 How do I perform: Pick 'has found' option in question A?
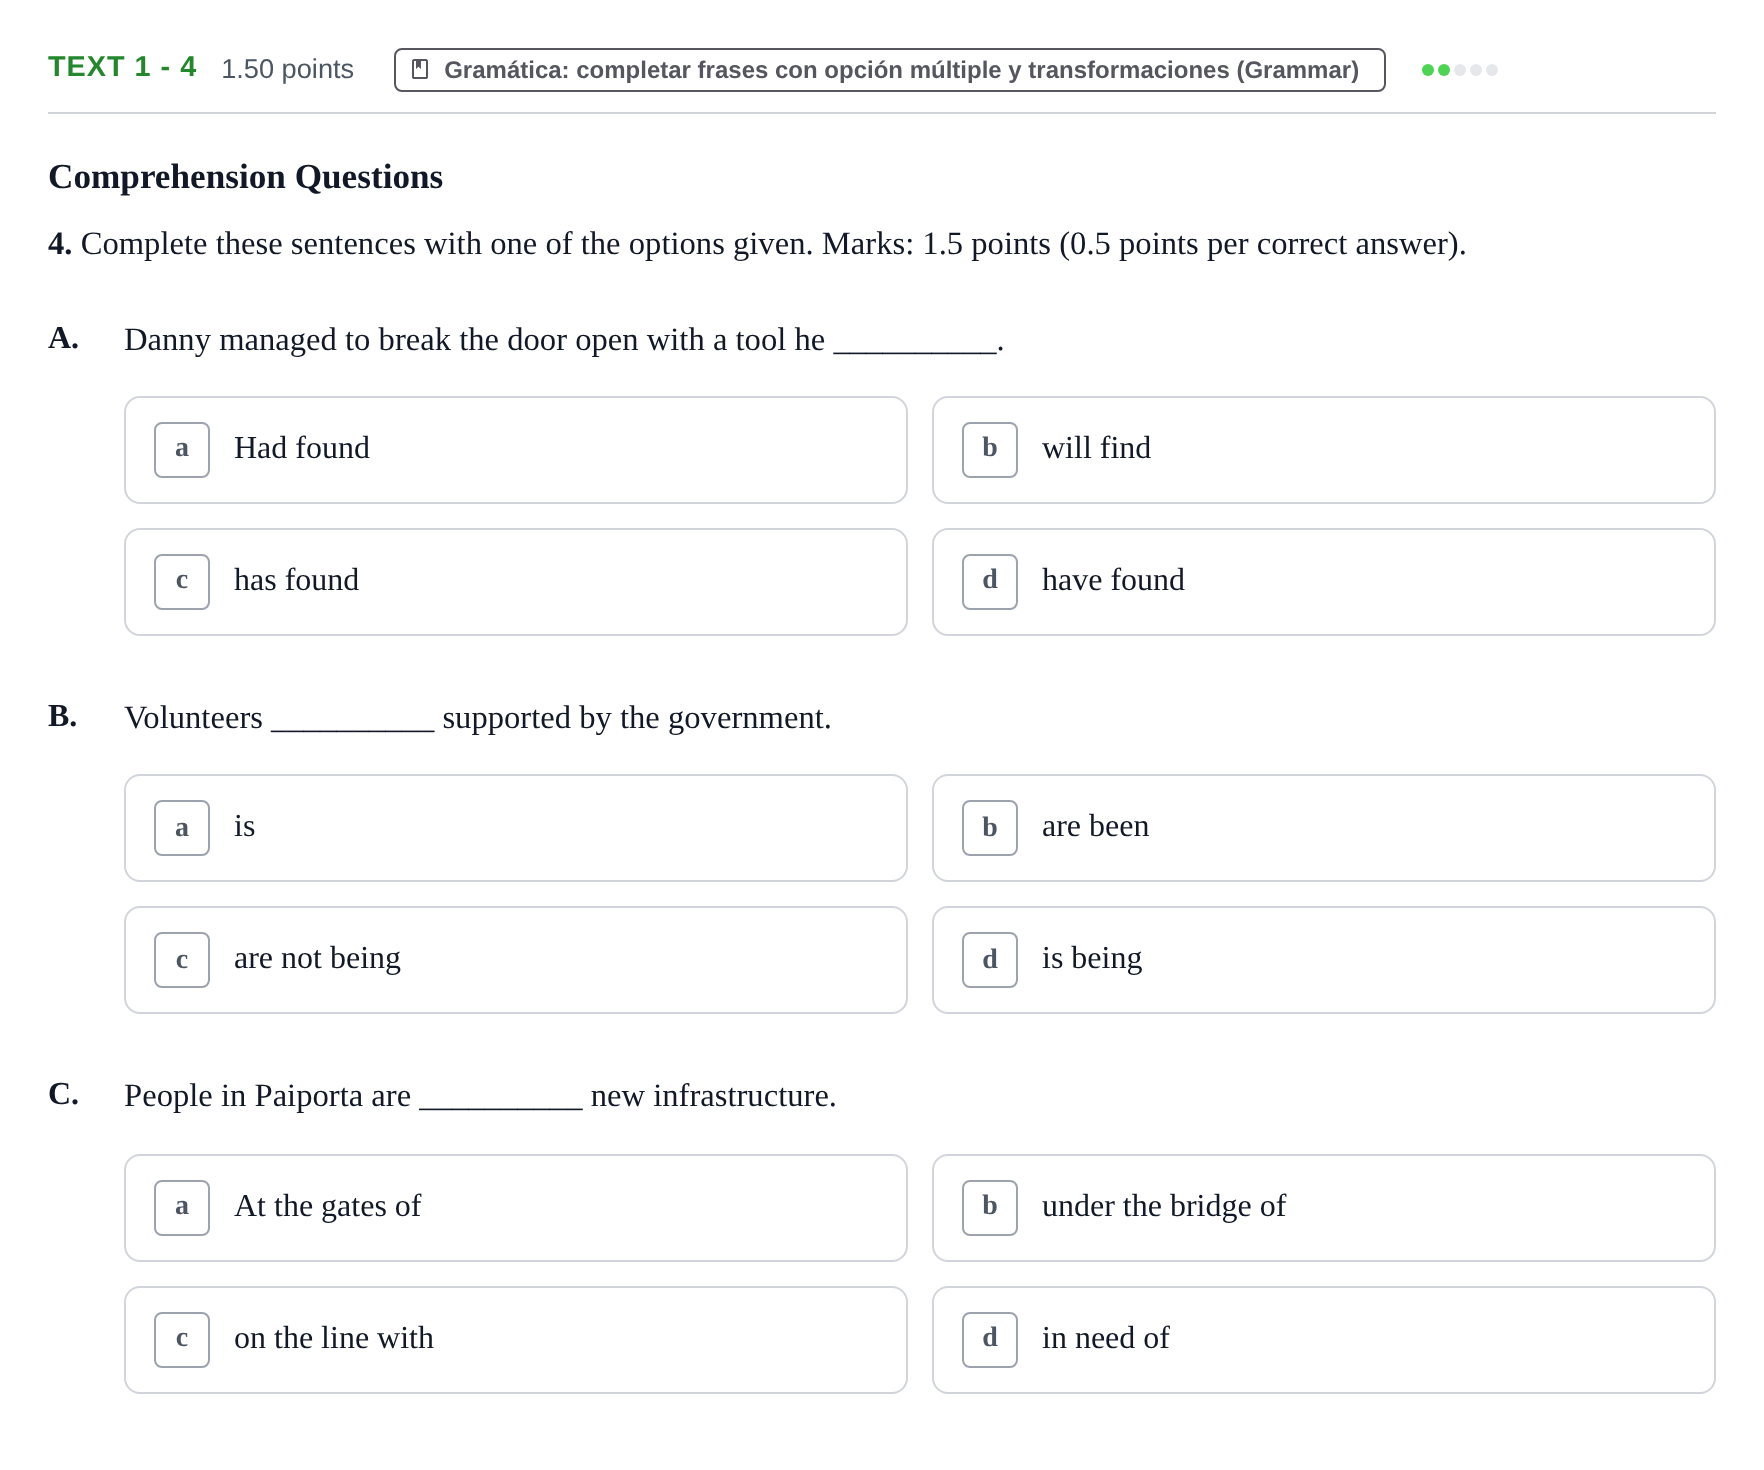[x=515, y=582]
